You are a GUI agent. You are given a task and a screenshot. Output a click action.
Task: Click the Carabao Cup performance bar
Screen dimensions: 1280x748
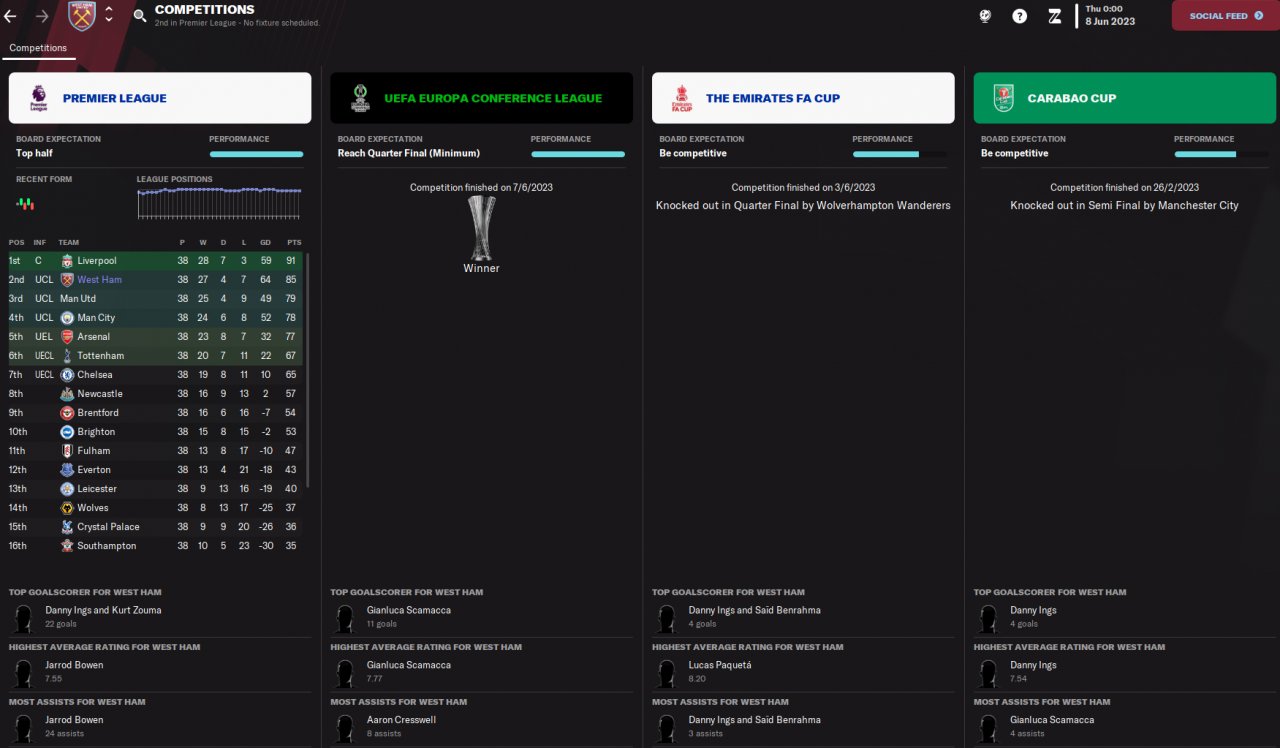click(x=1221, y=154)
